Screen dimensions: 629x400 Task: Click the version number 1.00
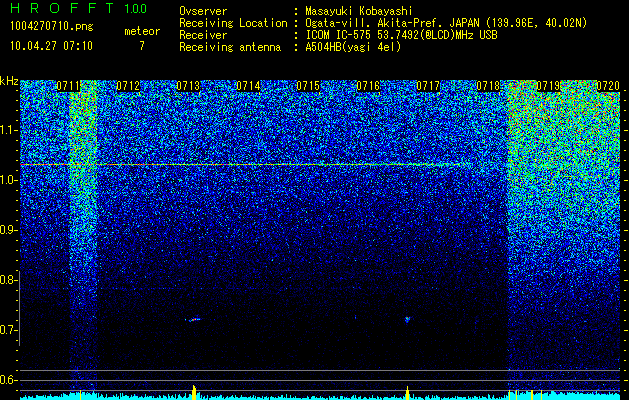point(135,8)
